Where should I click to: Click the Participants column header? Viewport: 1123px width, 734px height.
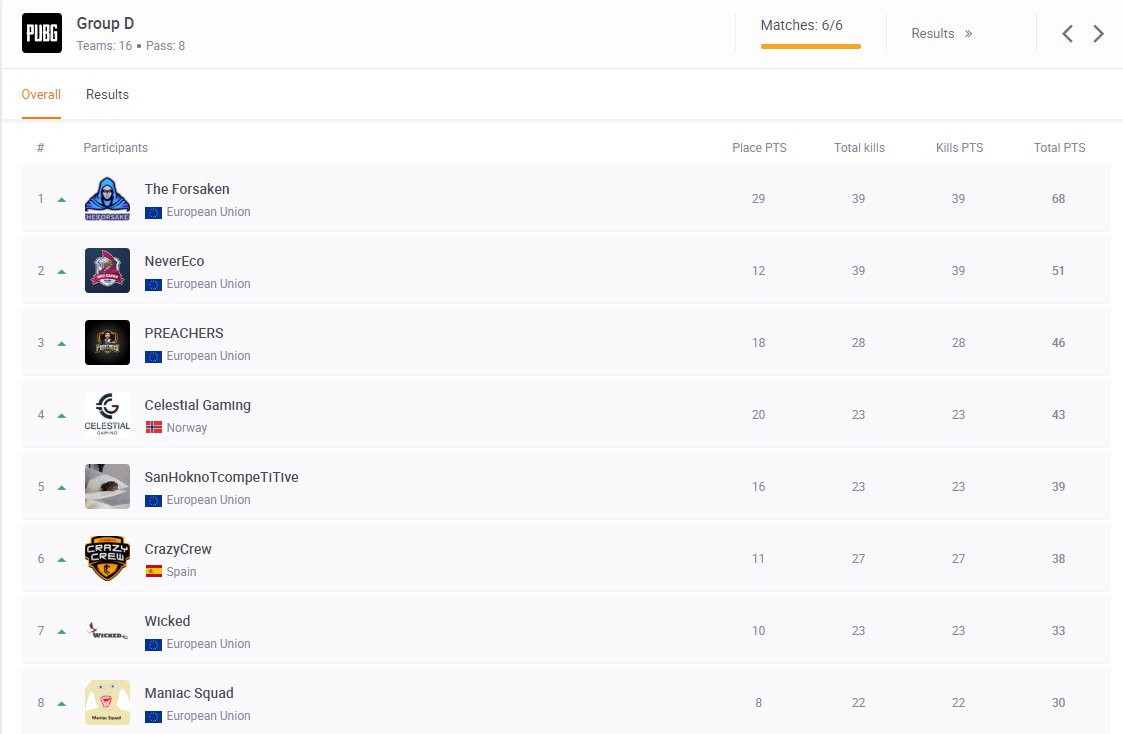tap(115, 148)
